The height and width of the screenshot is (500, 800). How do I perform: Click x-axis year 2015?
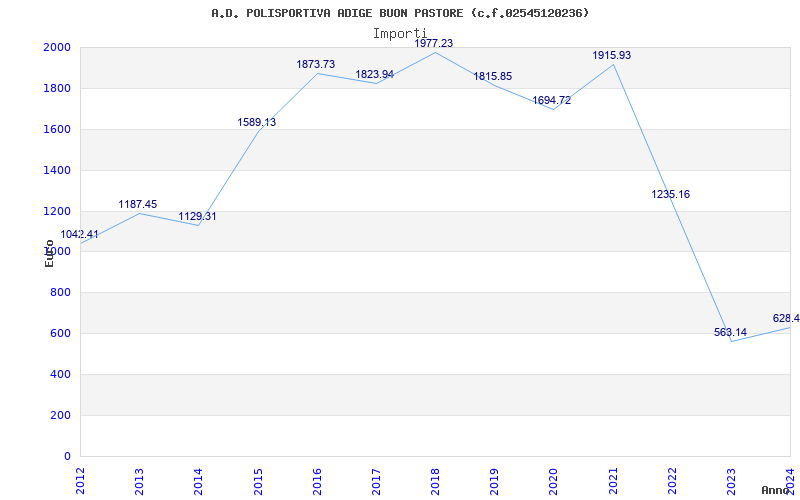pyautogui.click(x=258, y=481)
